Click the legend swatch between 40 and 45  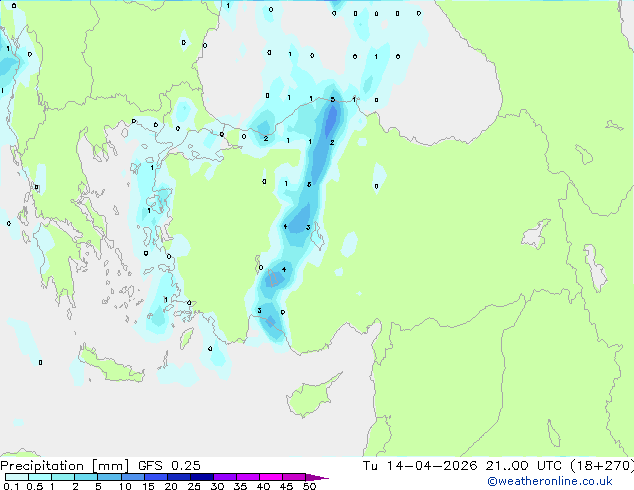[x=271, y=477]
